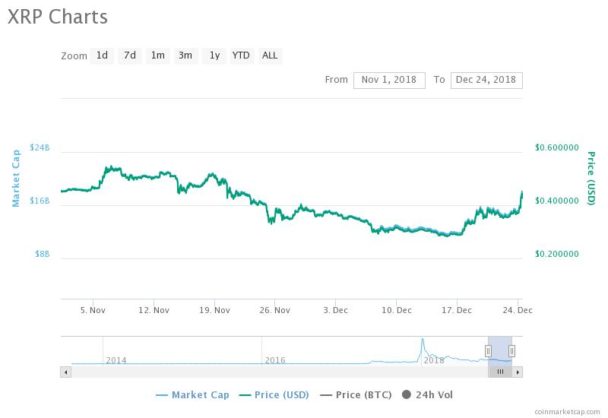Select the 1d zoom range
The width and height of the screenshot is (608, 418).
point(102,55)
